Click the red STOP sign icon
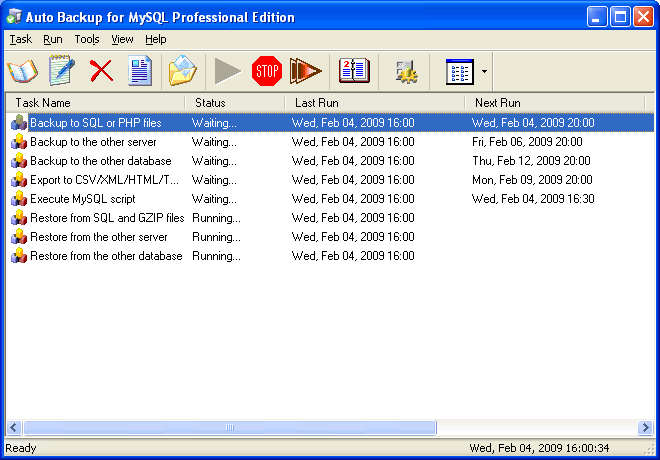Screen dimensions: 660x460 tap(267, 71)
